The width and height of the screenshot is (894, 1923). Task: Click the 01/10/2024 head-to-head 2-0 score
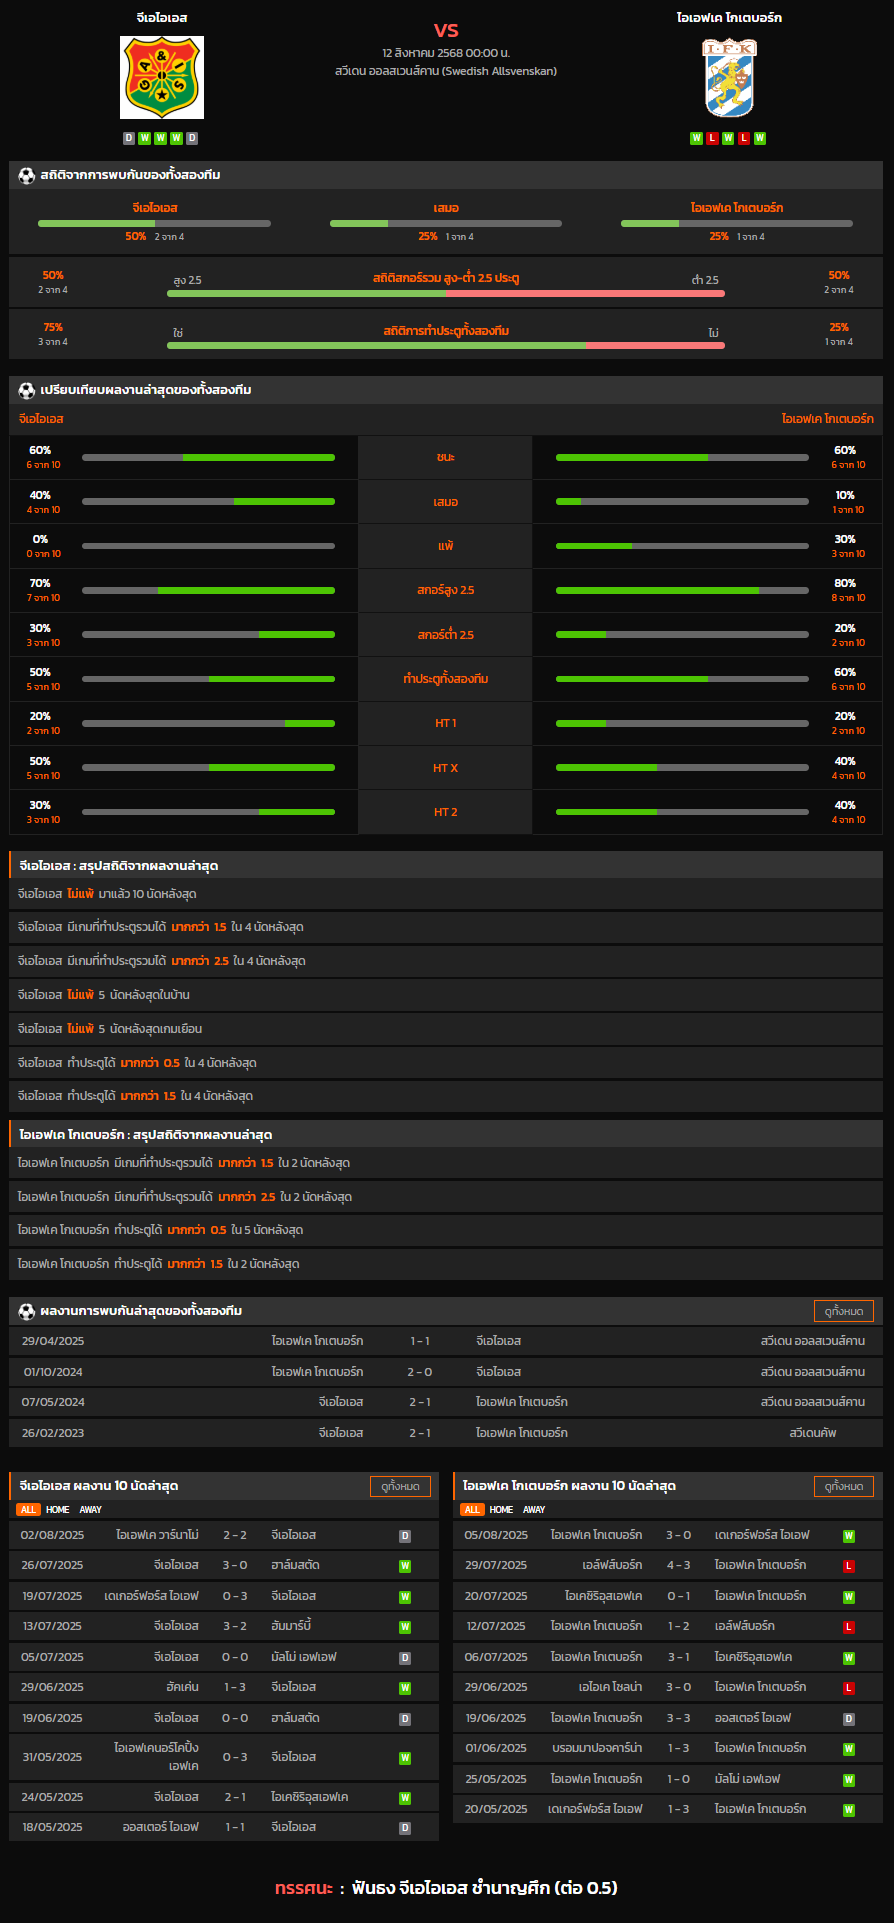420,1372
